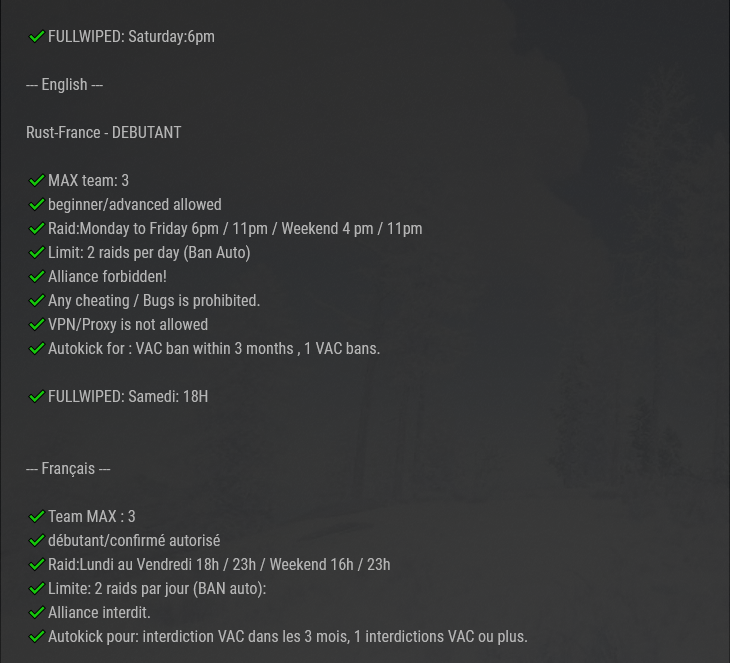Click the checkmark next to MAX team: 3
Viewport: 730px width, 663px height.
36,181
